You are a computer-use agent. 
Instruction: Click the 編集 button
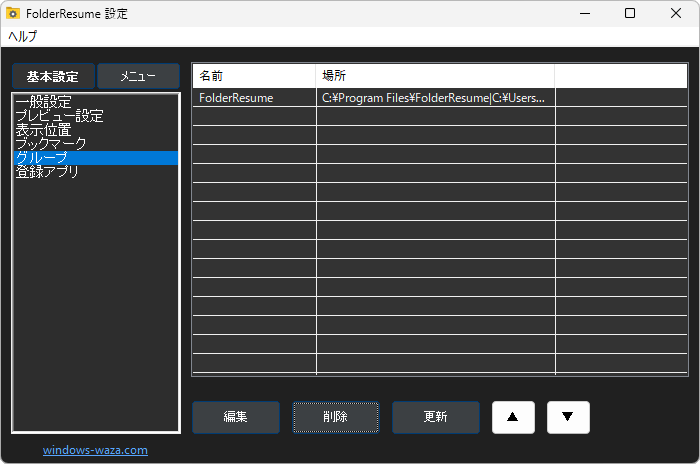click(236, 417)
